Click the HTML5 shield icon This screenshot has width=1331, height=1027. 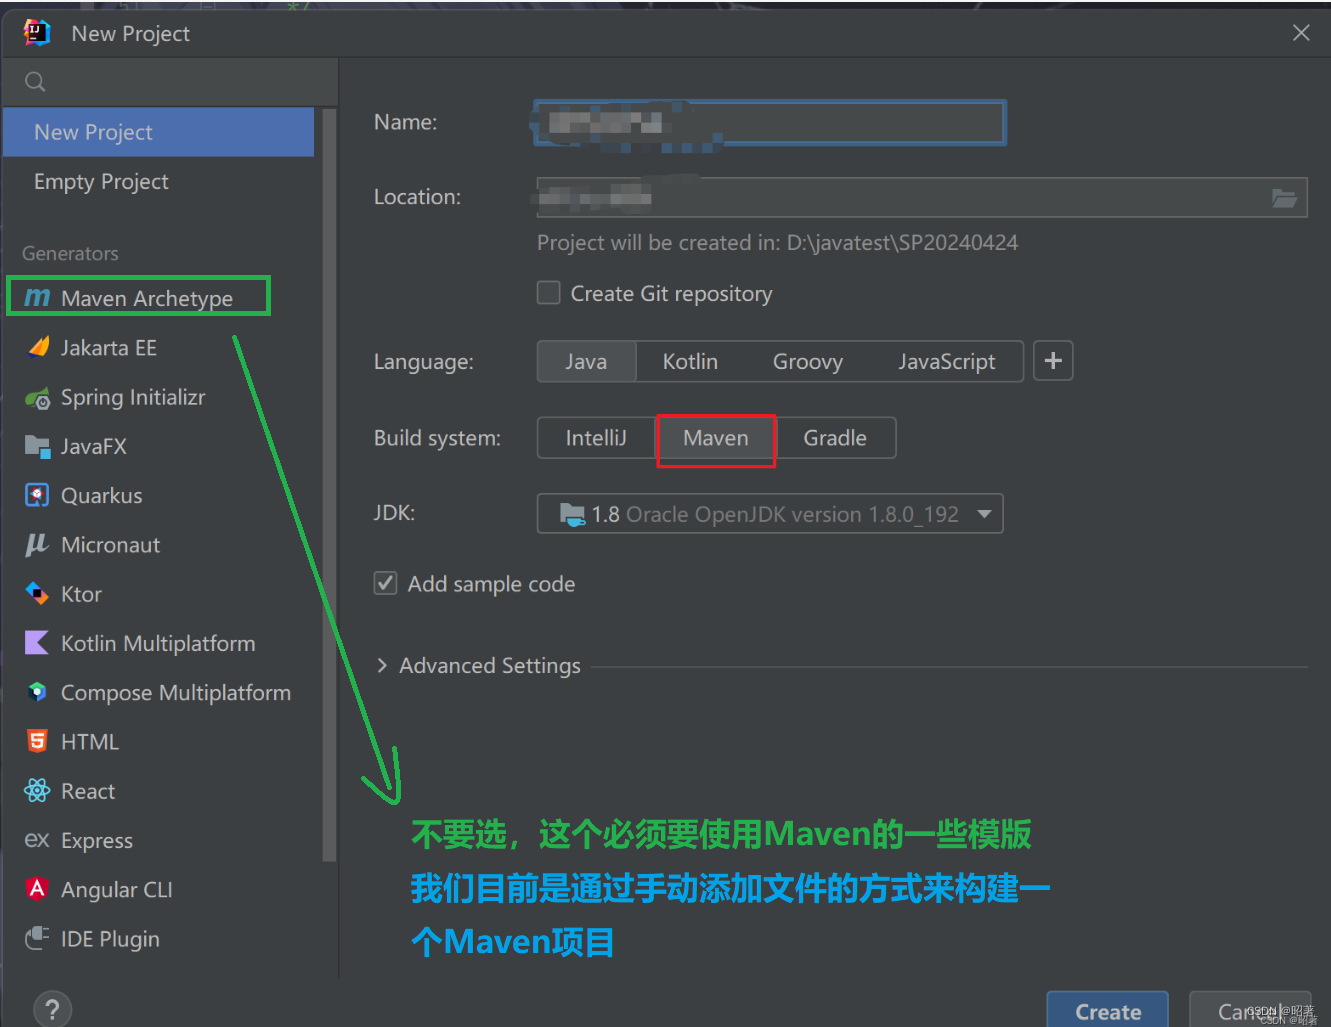point(37,741)
